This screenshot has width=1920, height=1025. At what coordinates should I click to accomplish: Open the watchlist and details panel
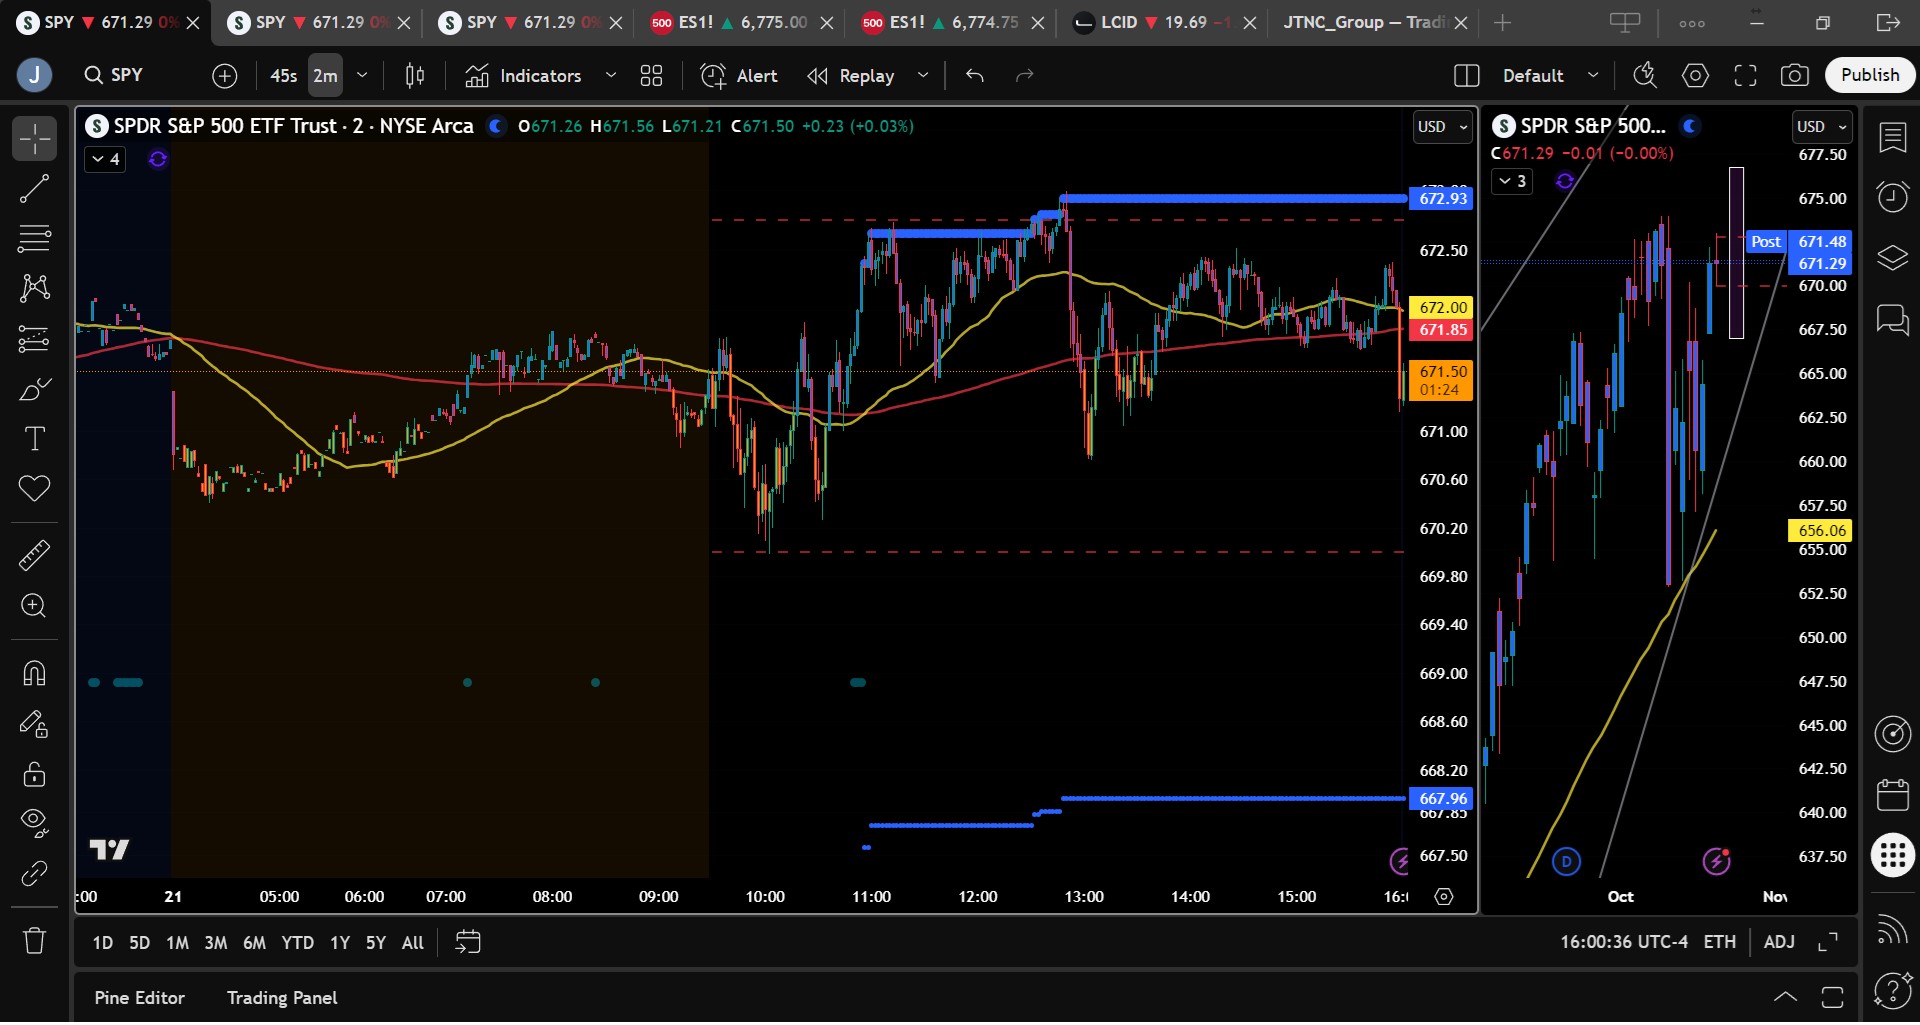tap(1892, 138)
